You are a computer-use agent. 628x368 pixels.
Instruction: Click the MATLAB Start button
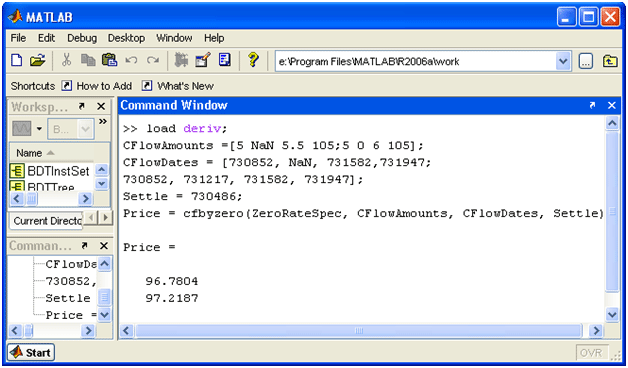[31, 352]
